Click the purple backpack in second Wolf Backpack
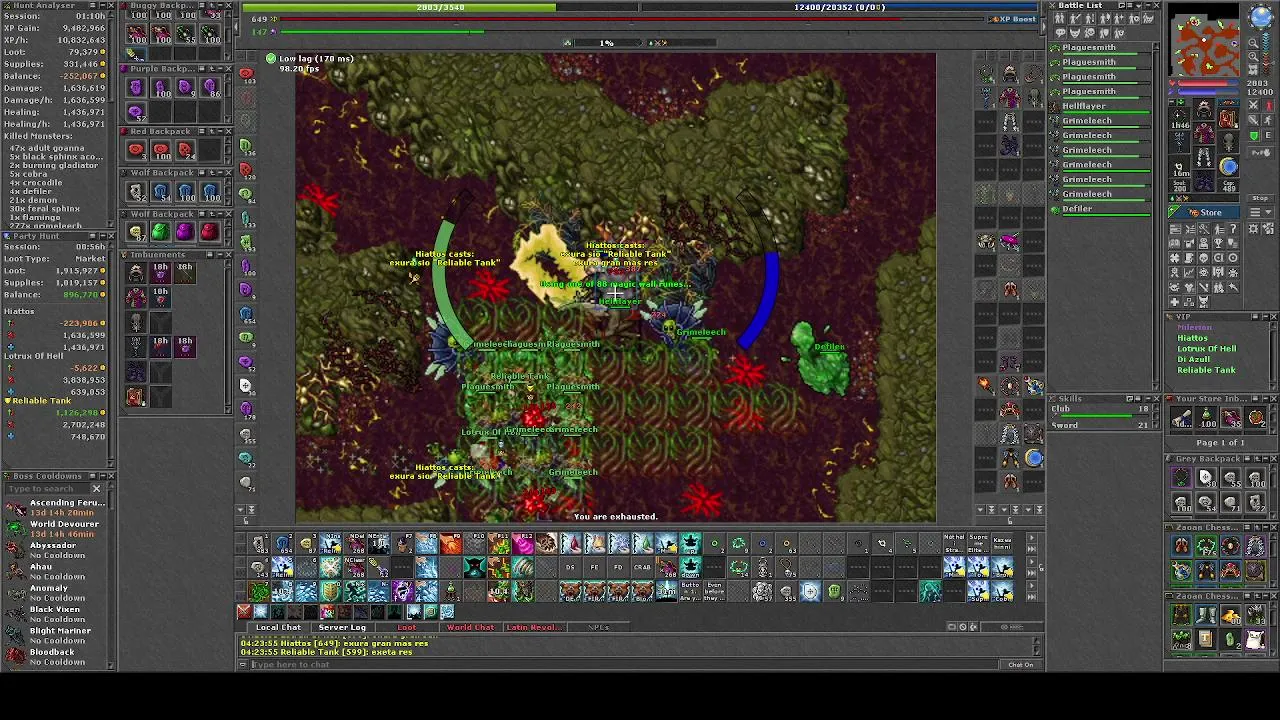Image resolution: width=1280 pixels, height=720 pixels. tap(184, 232)
